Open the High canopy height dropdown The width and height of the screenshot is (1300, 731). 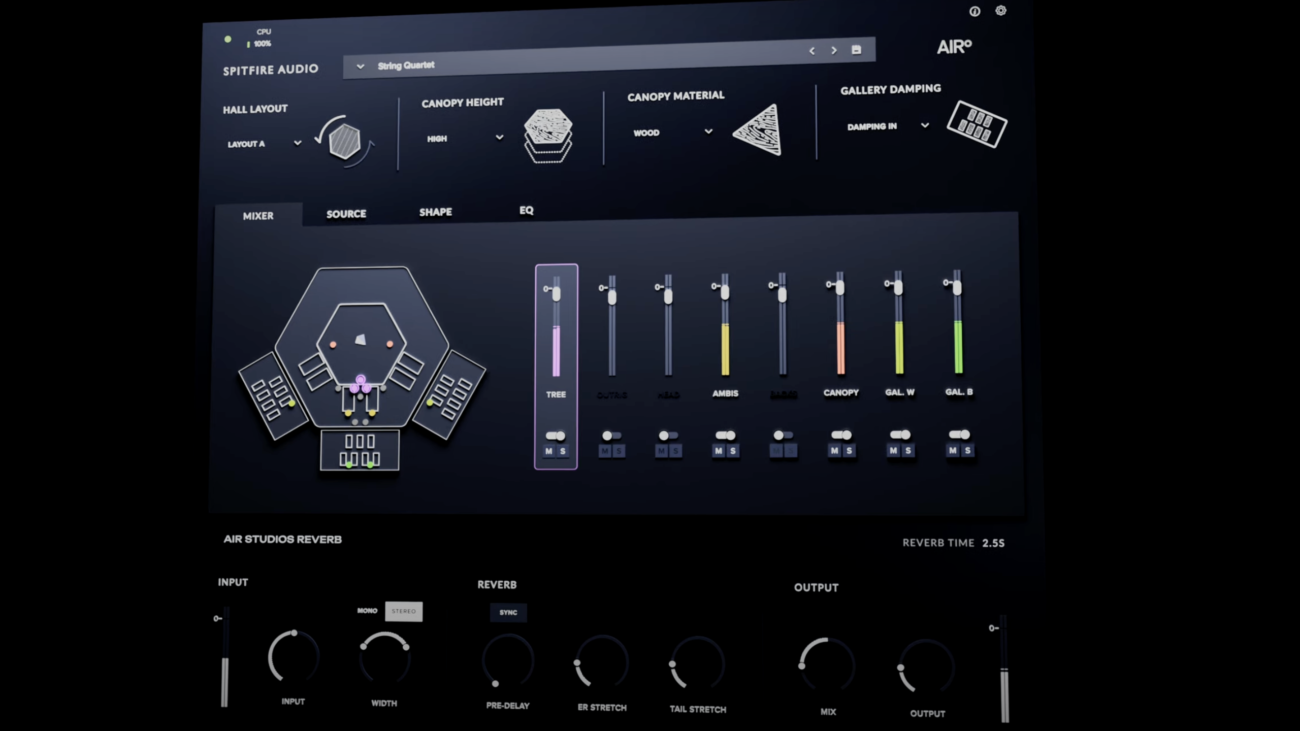coord(465,139)
